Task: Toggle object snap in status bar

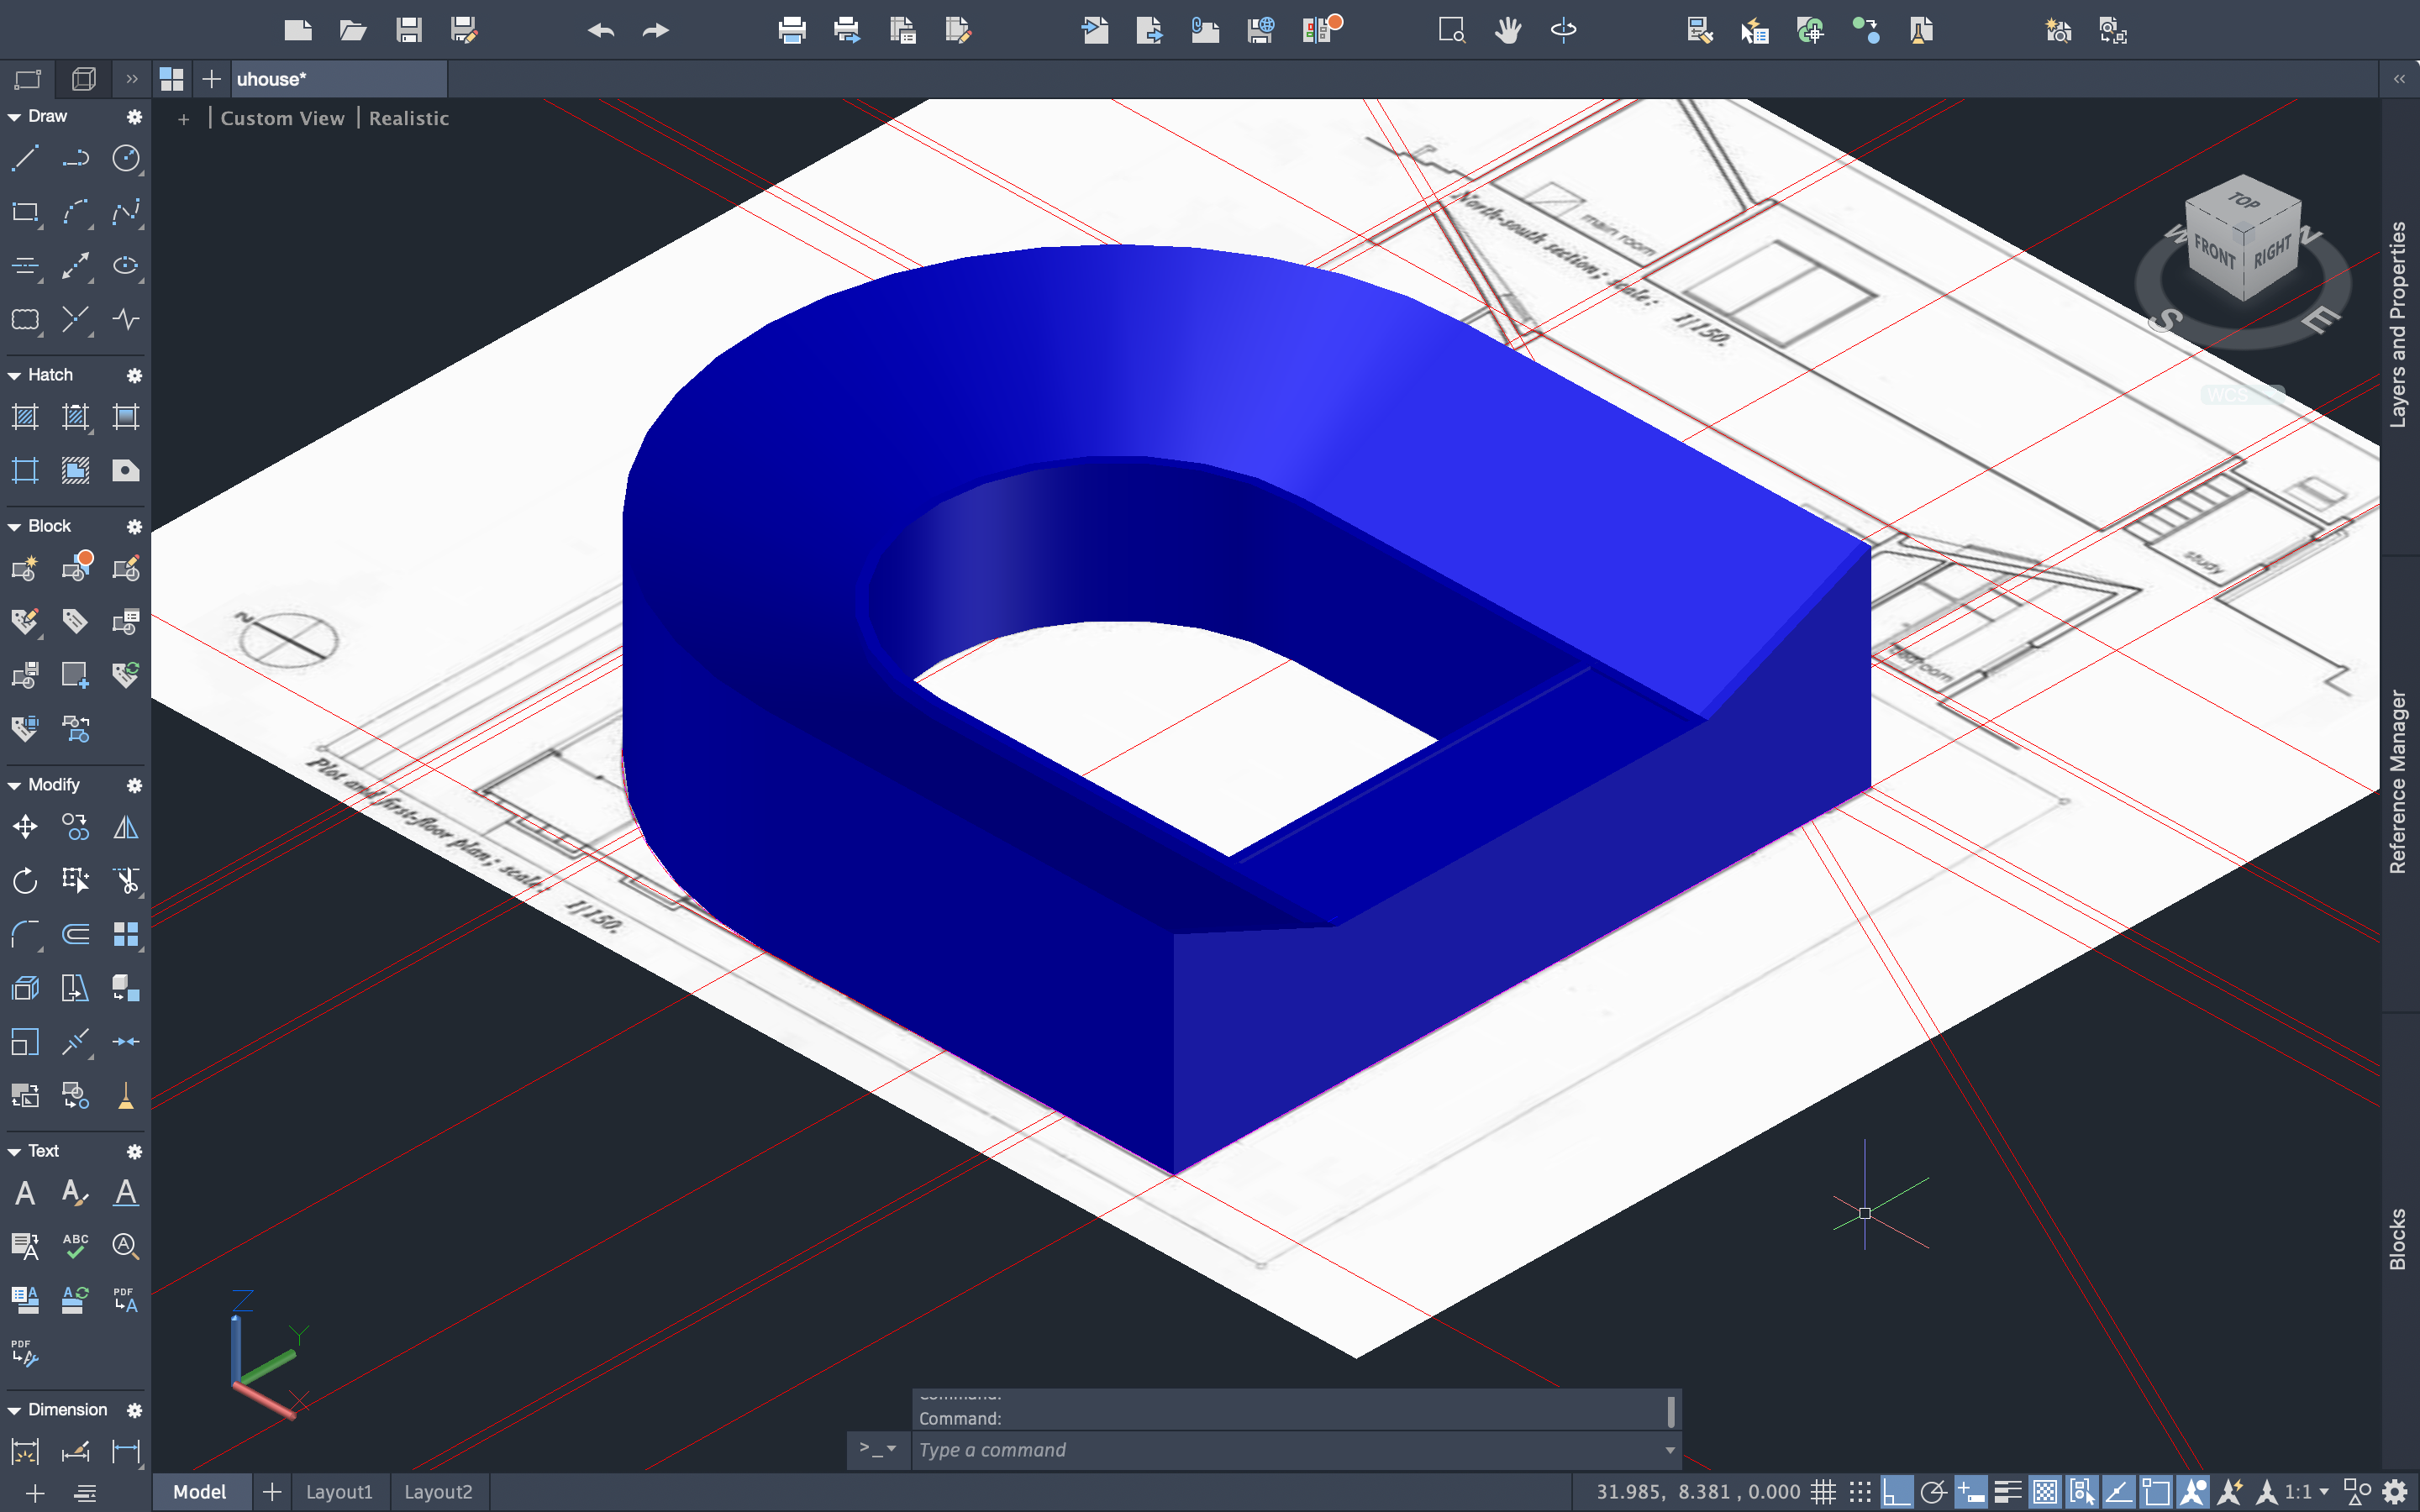Action: tap(2155, 1492)
